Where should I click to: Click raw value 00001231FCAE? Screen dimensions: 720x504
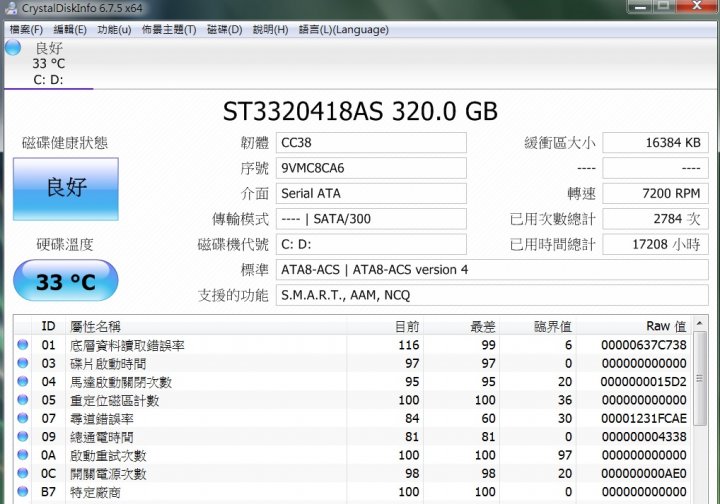[644, 419]
